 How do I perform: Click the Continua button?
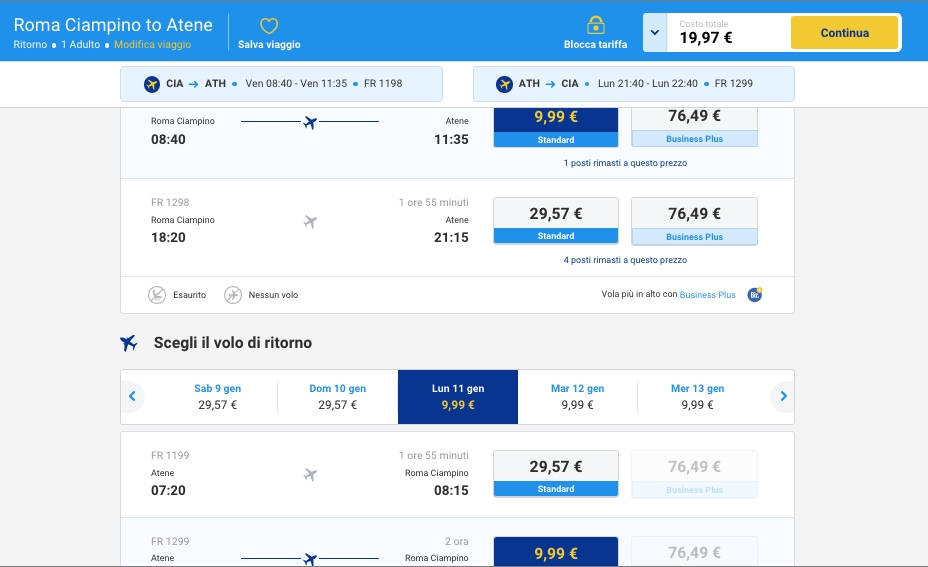coord(845,33)
